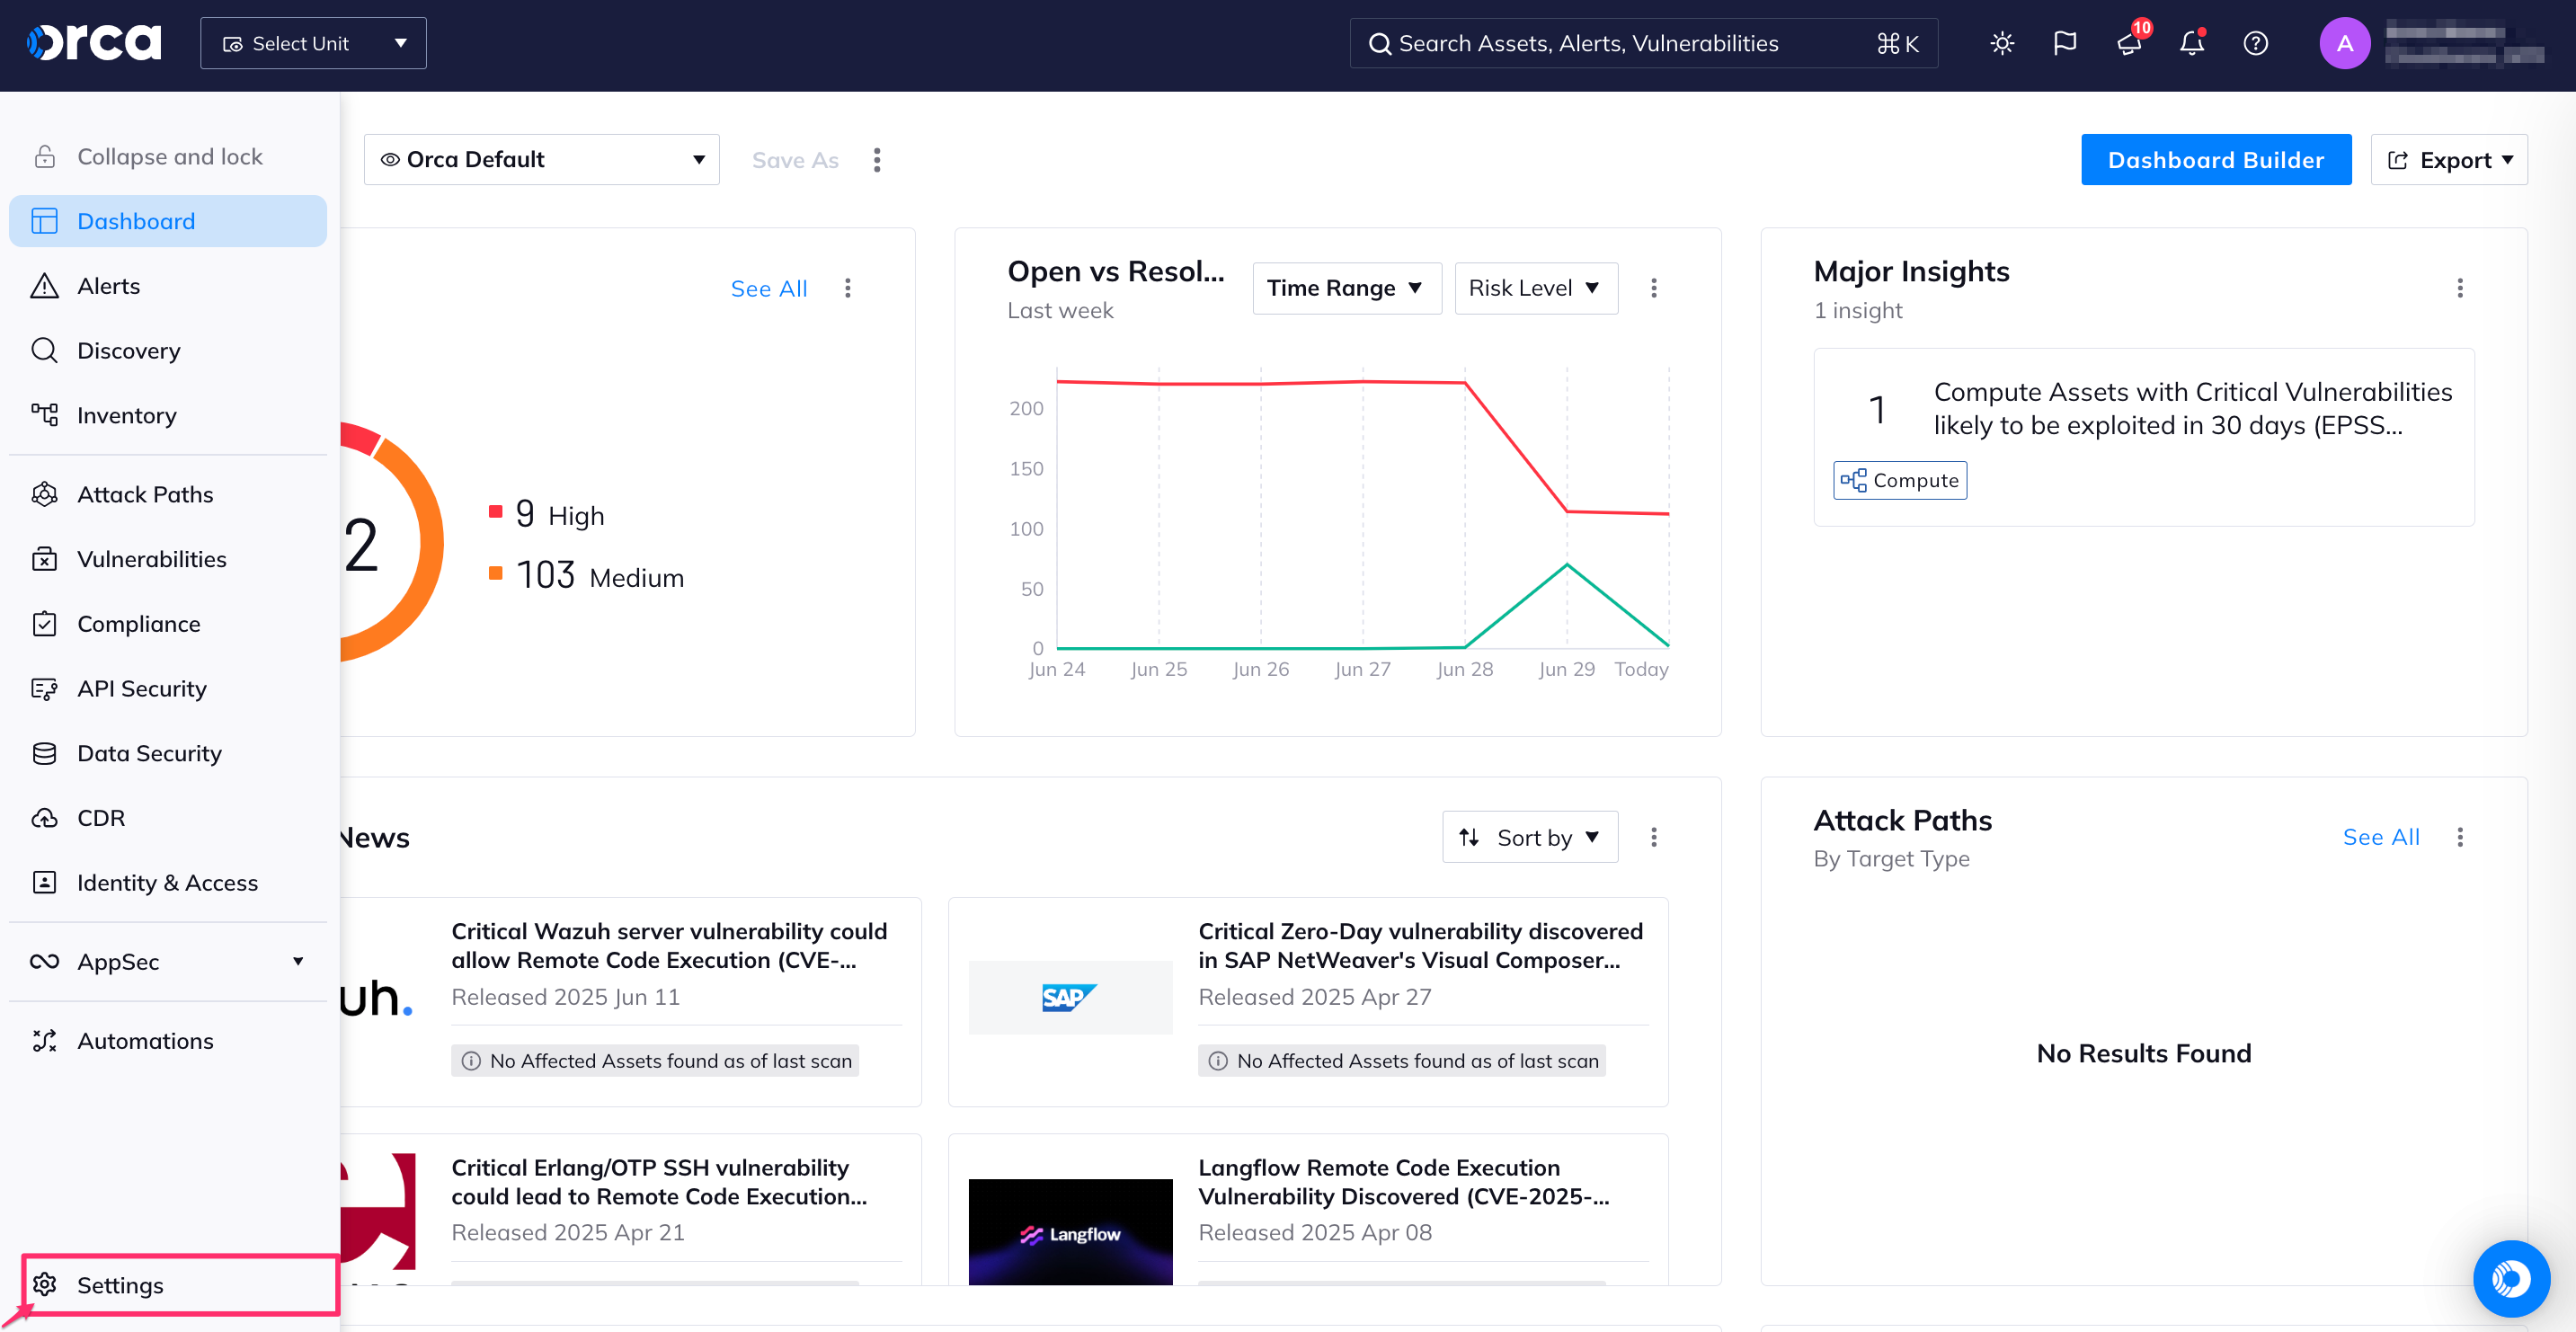2576x1332 pixels.
Task: Go to the Compliance page
Action: (139, 623)
